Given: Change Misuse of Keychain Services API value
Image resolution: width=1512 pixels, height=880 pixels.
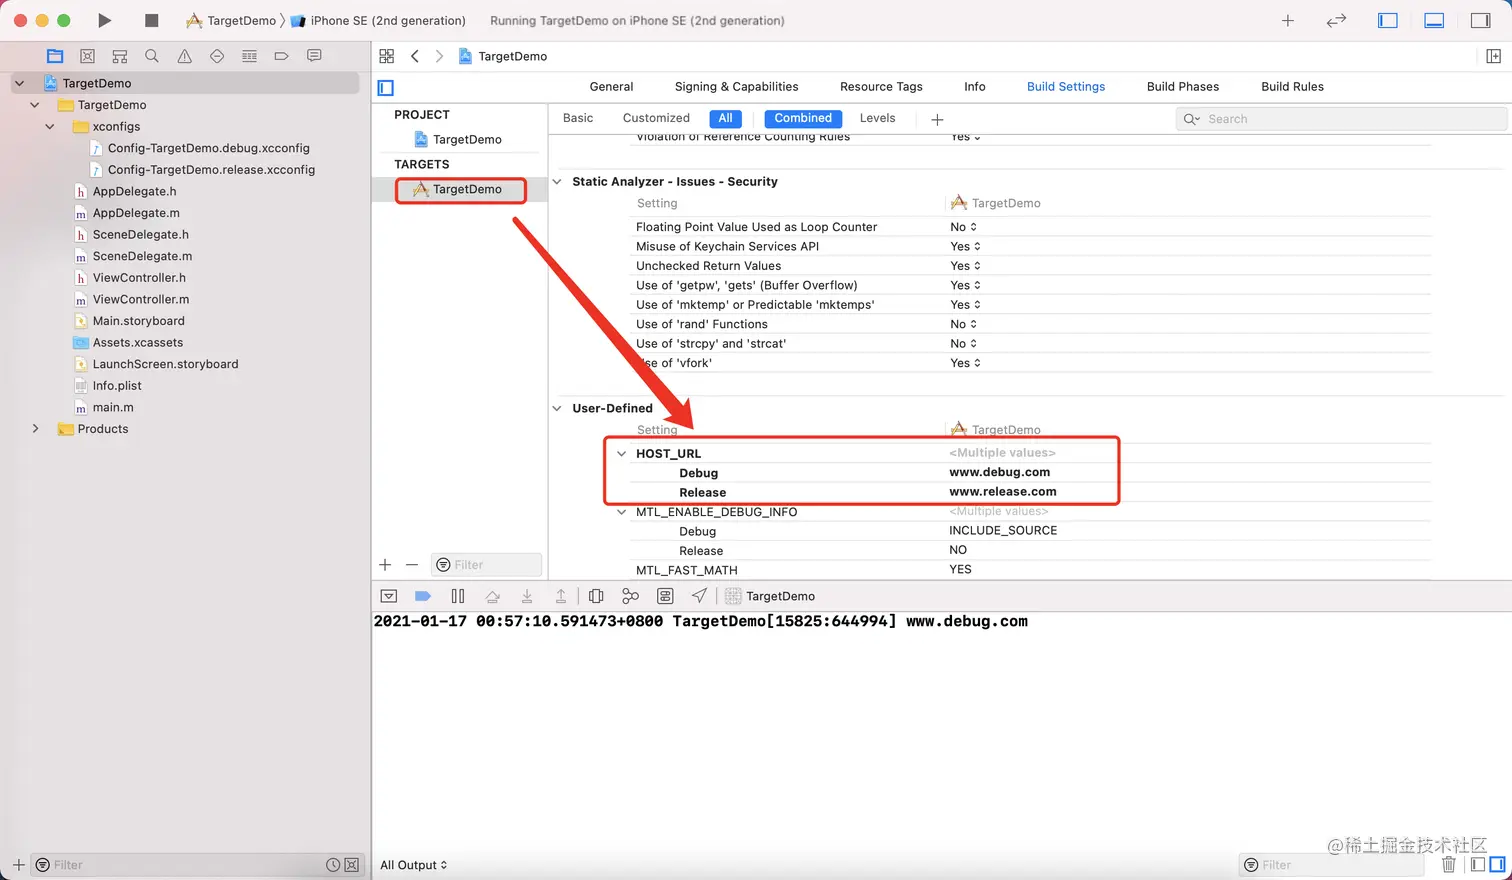Looking at the screenshot, I should click(x=966, y=246).
